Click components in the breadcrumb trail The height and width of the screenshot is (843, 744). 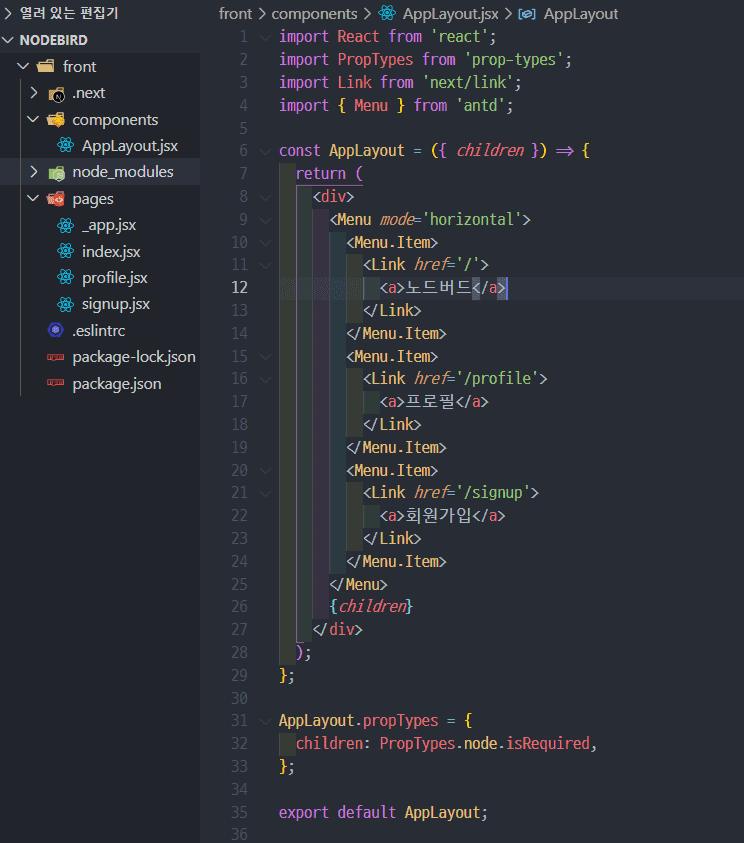click(x=314, y=13)
